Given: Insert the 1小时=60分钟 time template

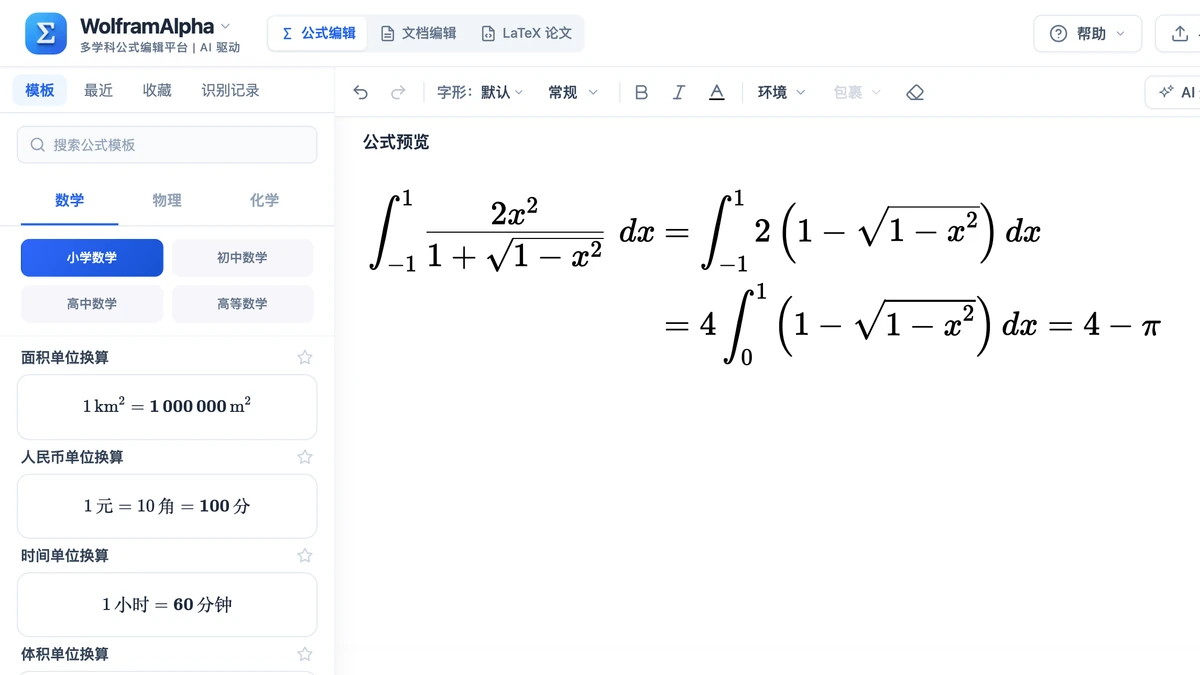Looking at the screenshot, I should pyautogui.click(x=167, y=605).
